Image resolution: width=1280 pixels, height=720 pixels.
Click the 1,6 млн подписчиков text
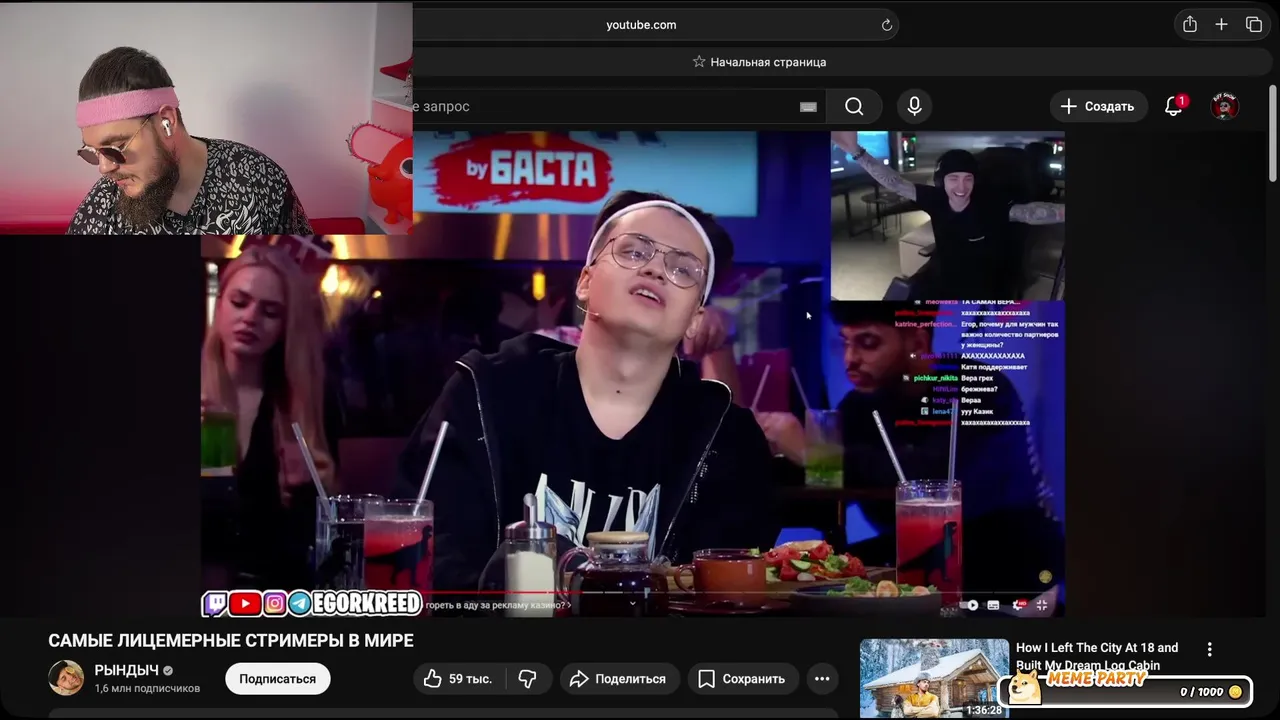tap(147, 689)
